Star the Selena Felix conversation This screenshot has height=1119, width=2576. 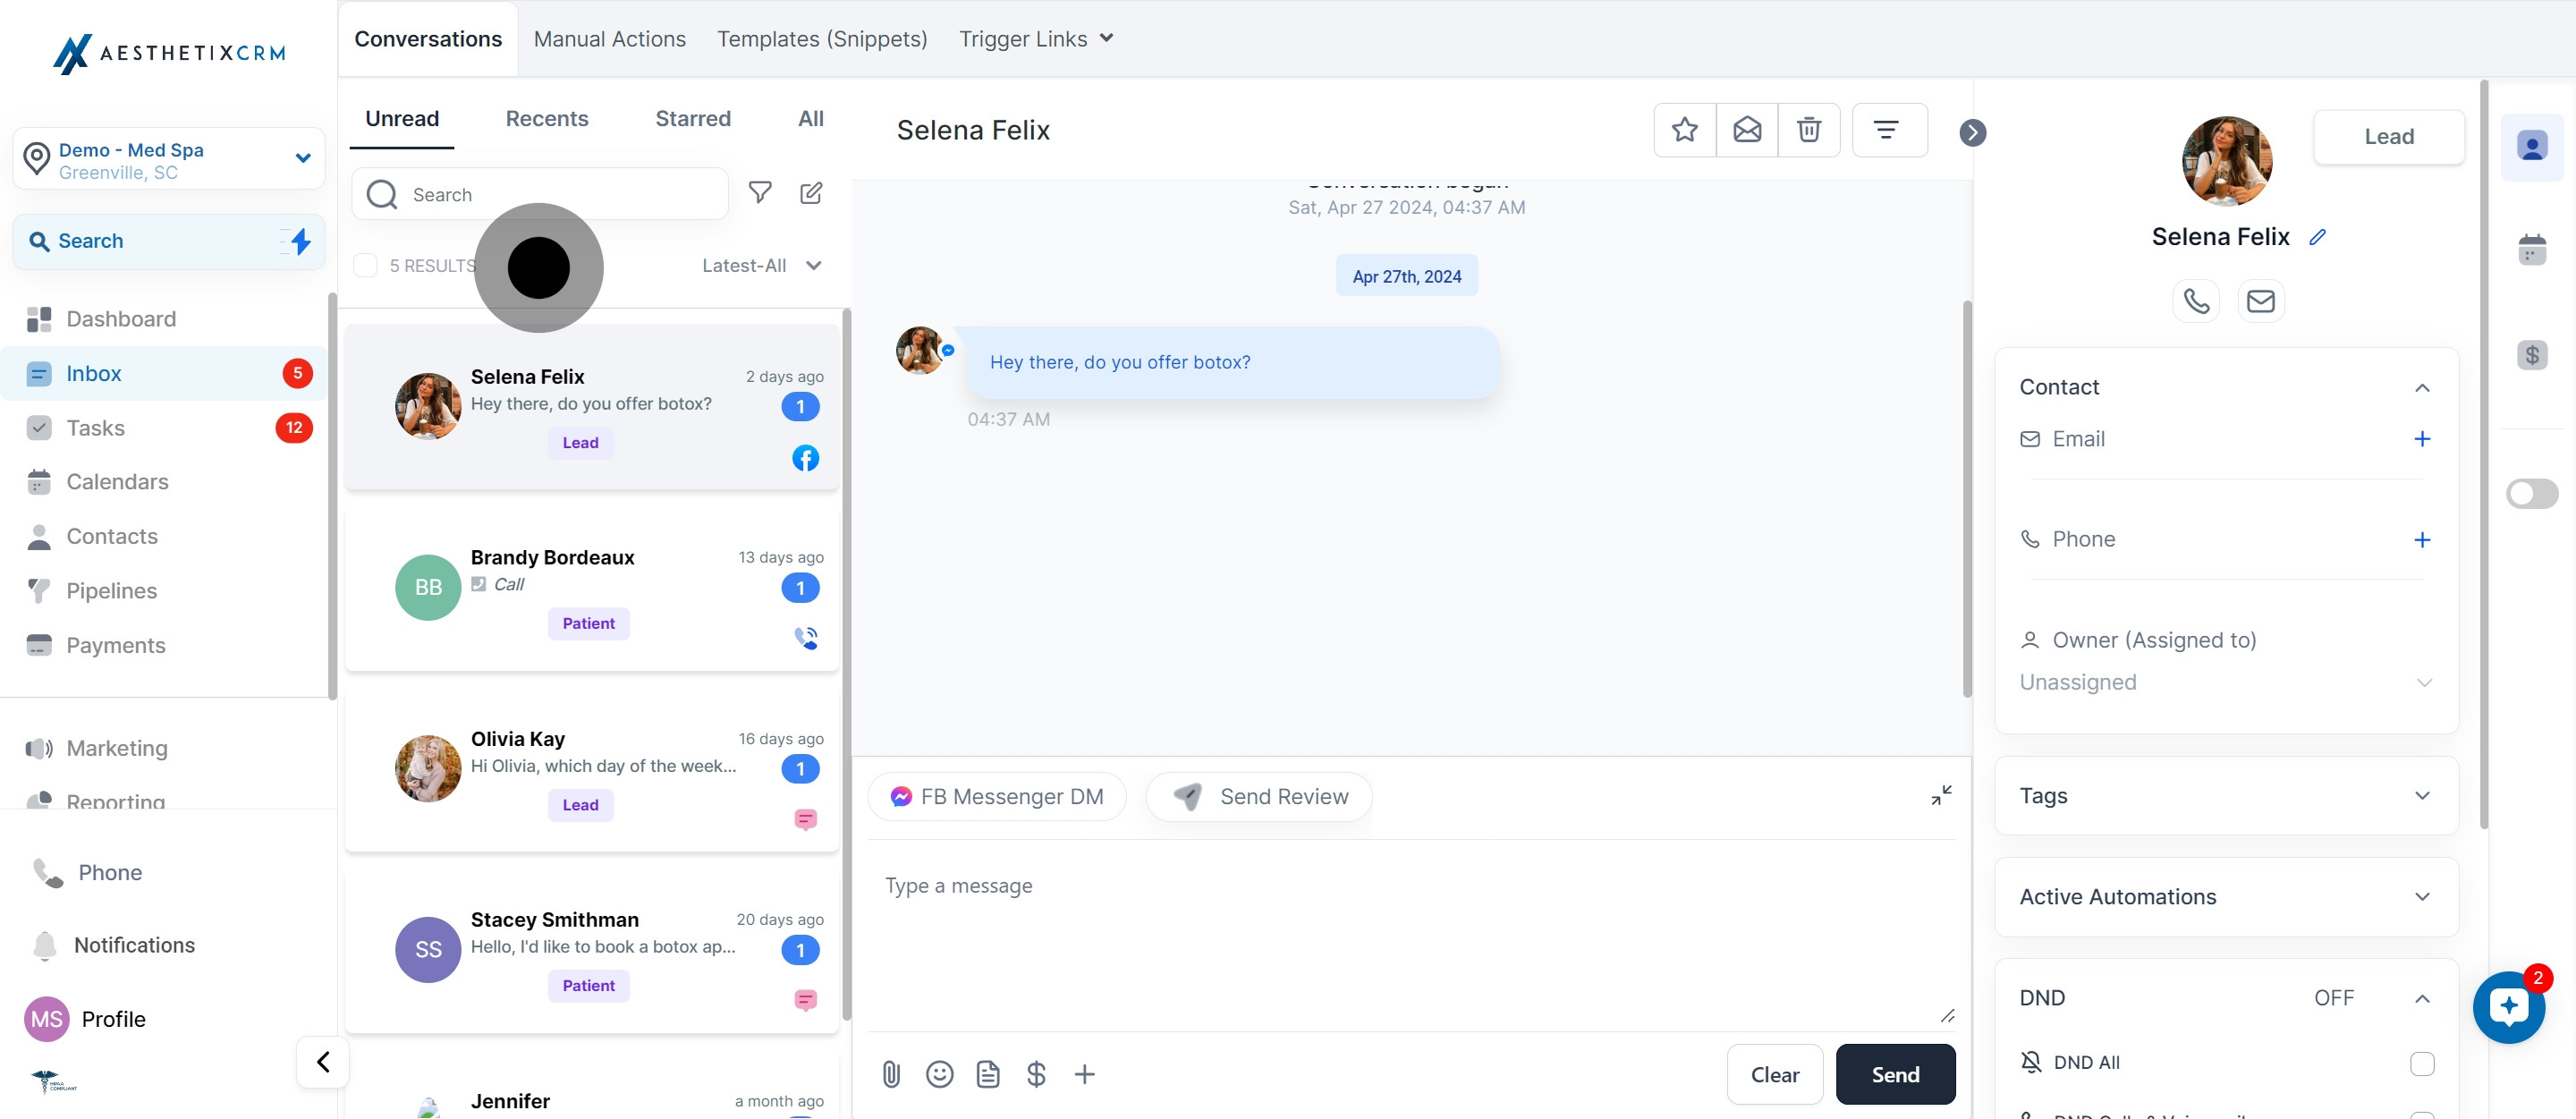[x=1685, y=130]
